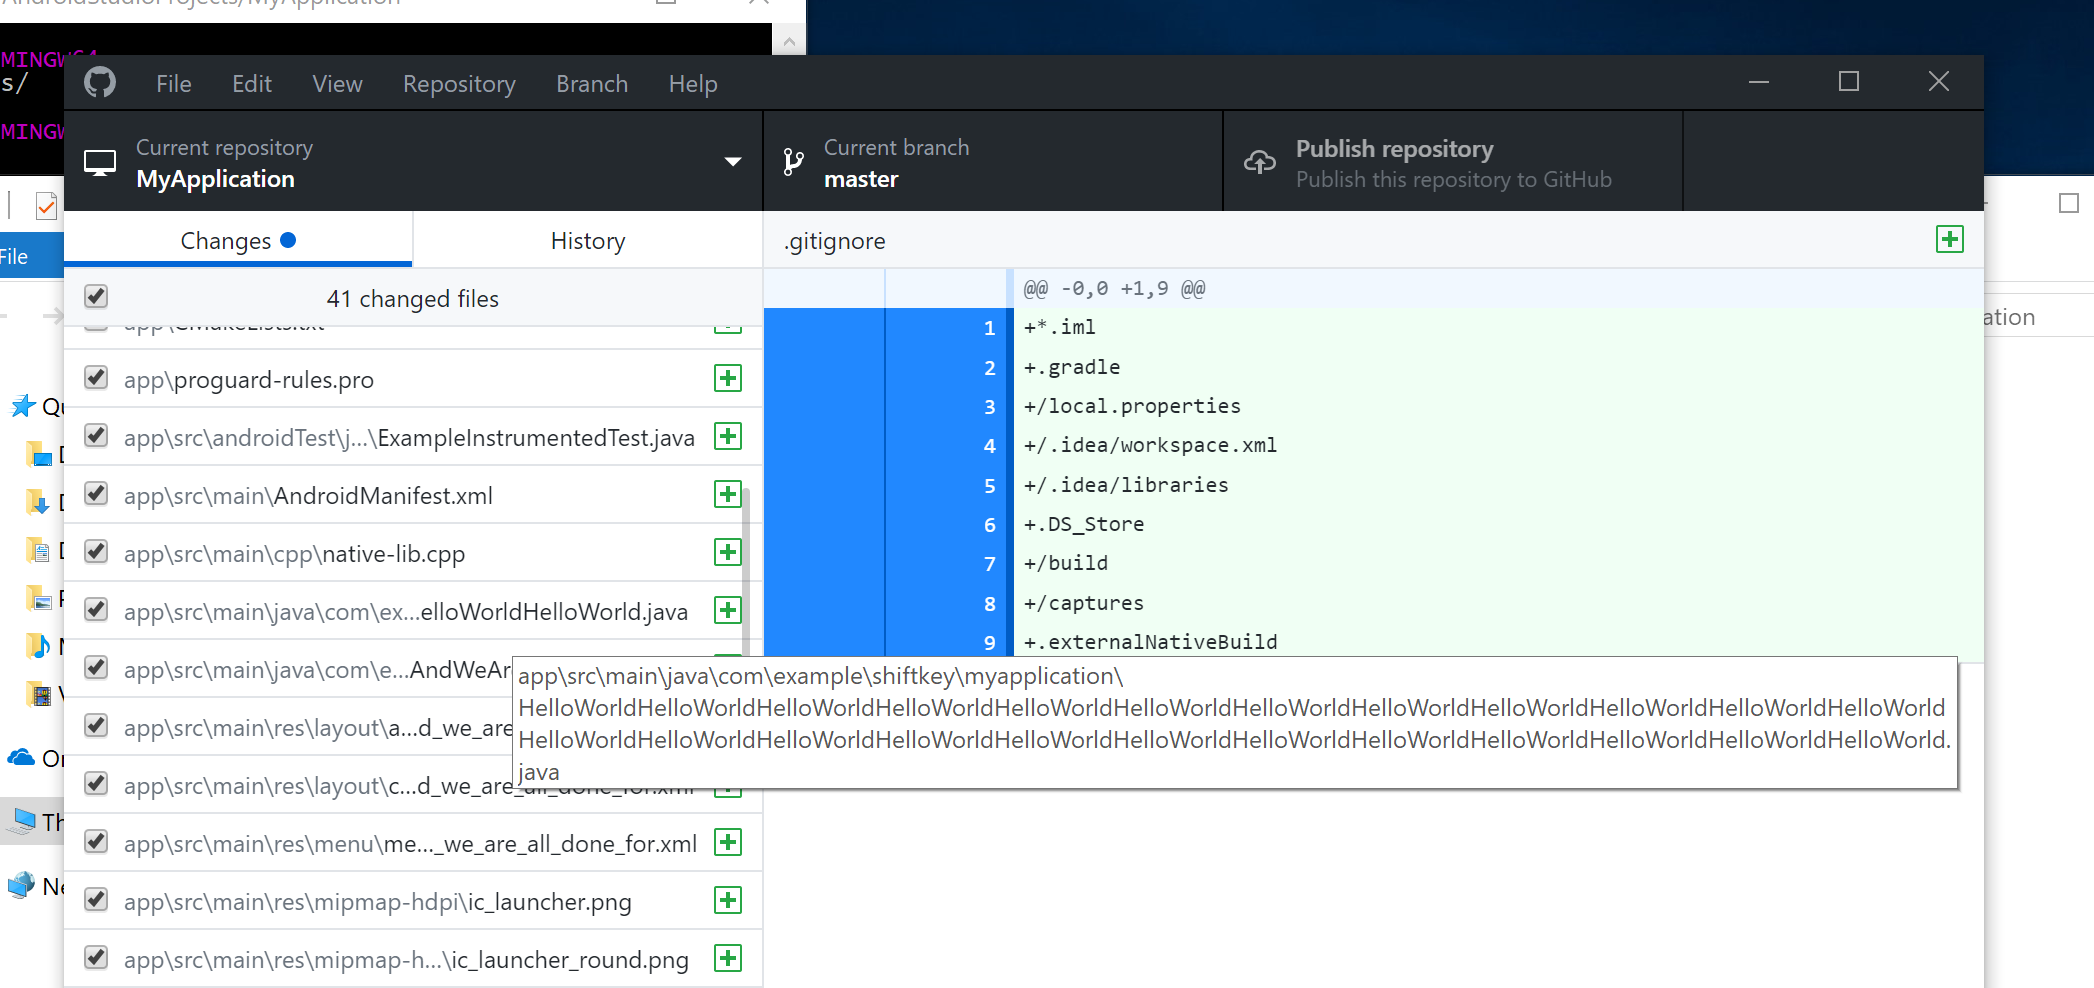Click the GitHub octocat logo
This screenshot has height=988, width=2094.
[101, 82]
